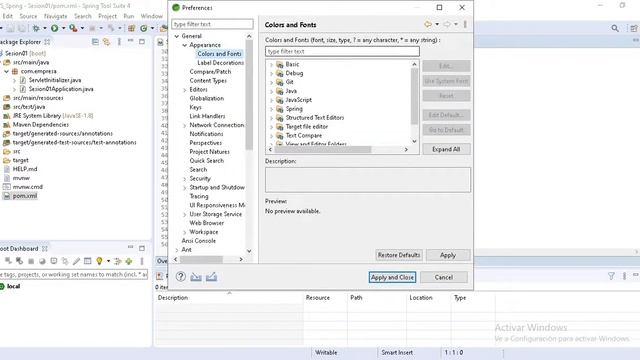Image resolution: width=640 pixels, height=360 pixels.
Task: Maximize the Package Explorer view
Action: pyautogui.click(x=142, y=42)
